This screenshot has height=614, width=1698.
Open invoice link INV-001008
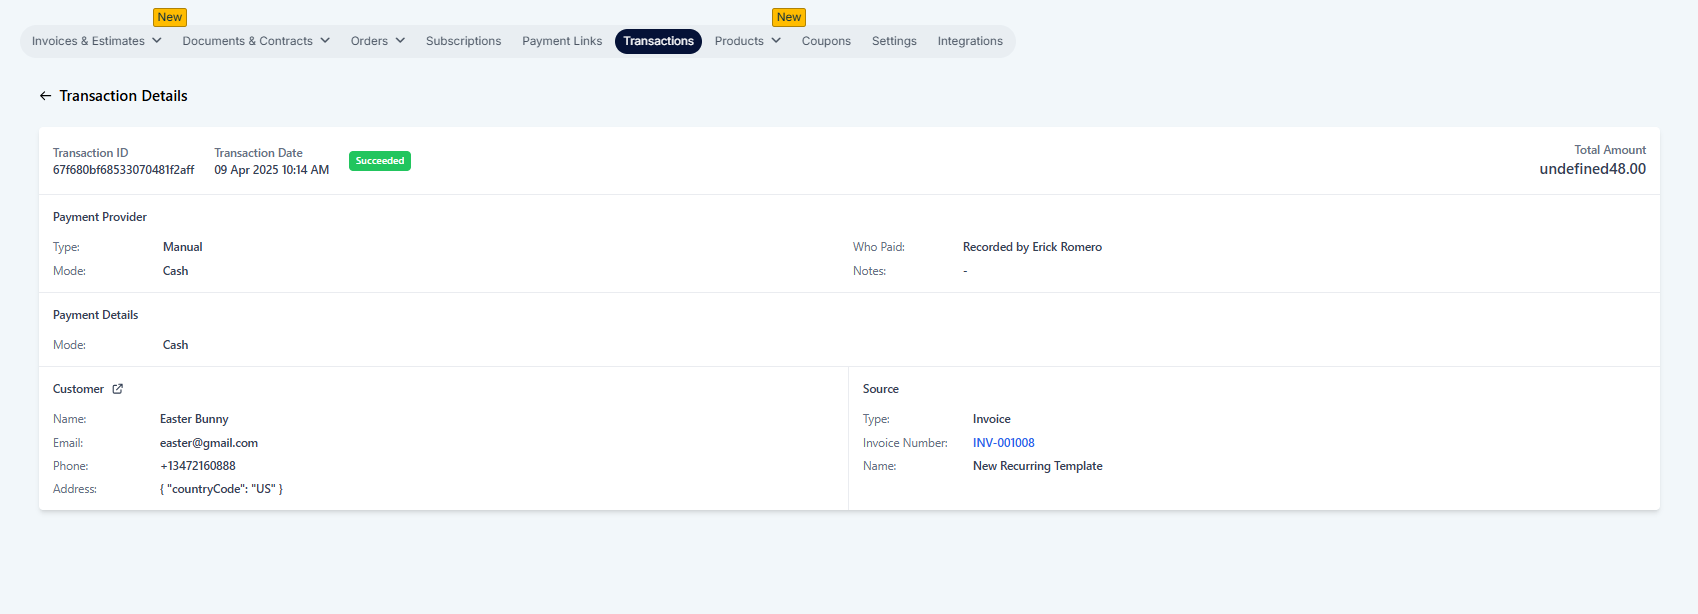(1004, 443)
